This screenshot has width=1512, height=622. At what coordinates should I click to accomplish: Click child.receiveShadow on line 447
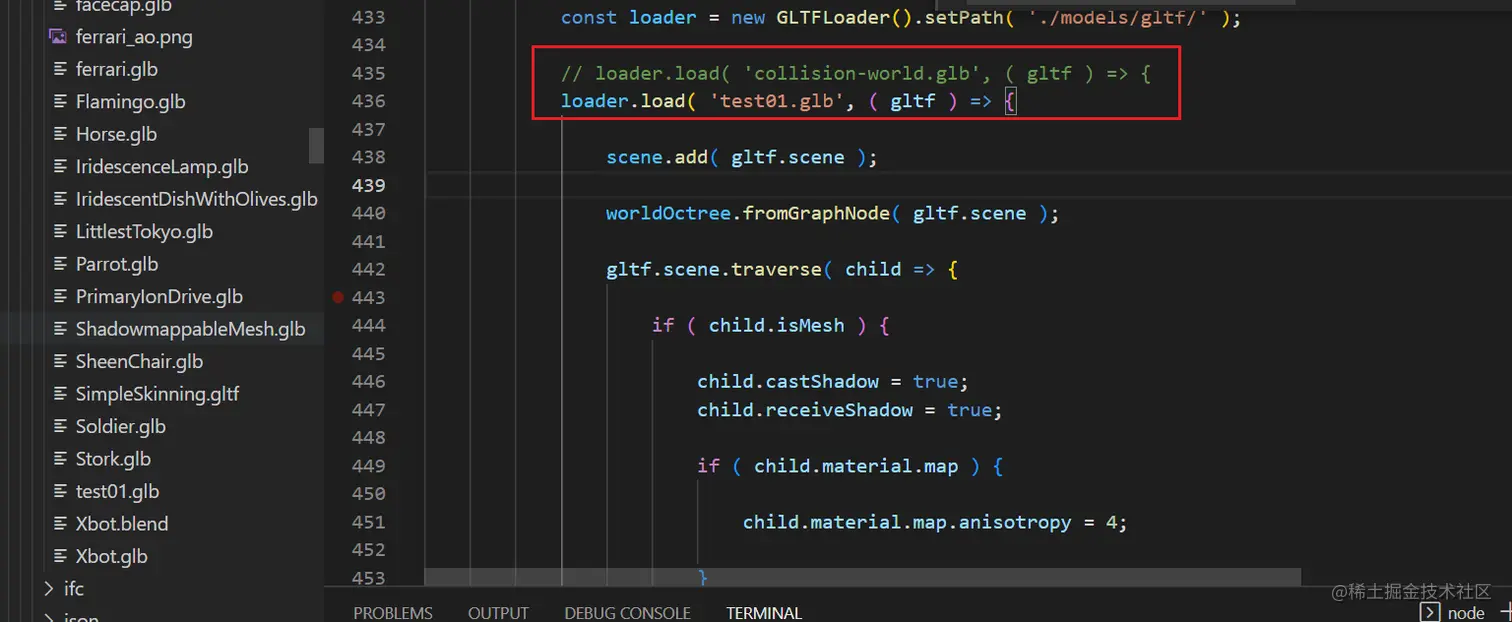coord(805,410)
